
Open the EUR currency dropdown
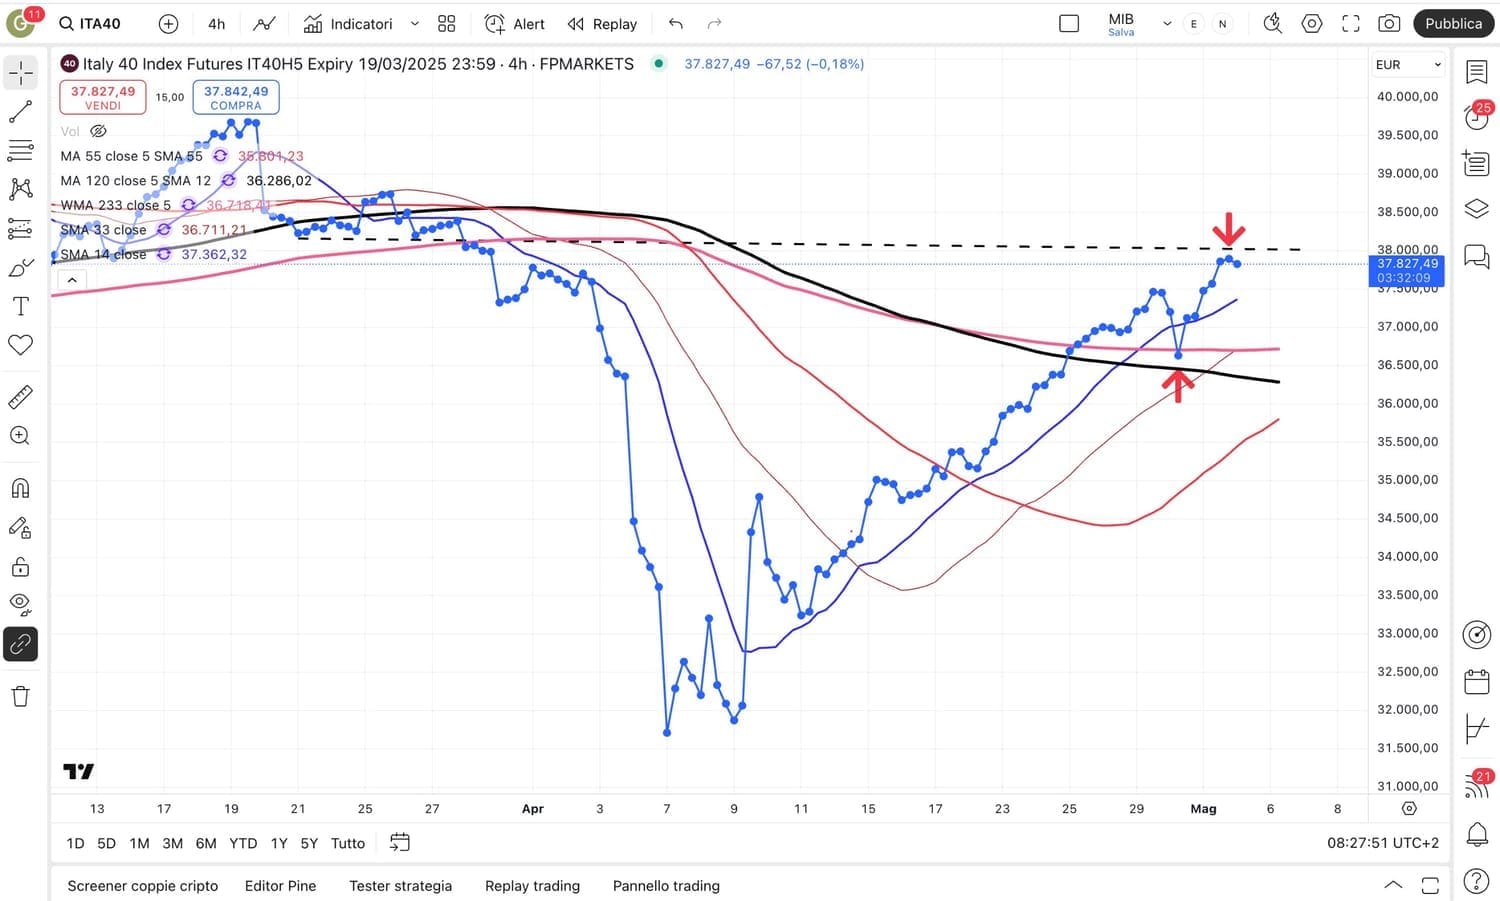pyautogui.click(x=1408, y=65)
